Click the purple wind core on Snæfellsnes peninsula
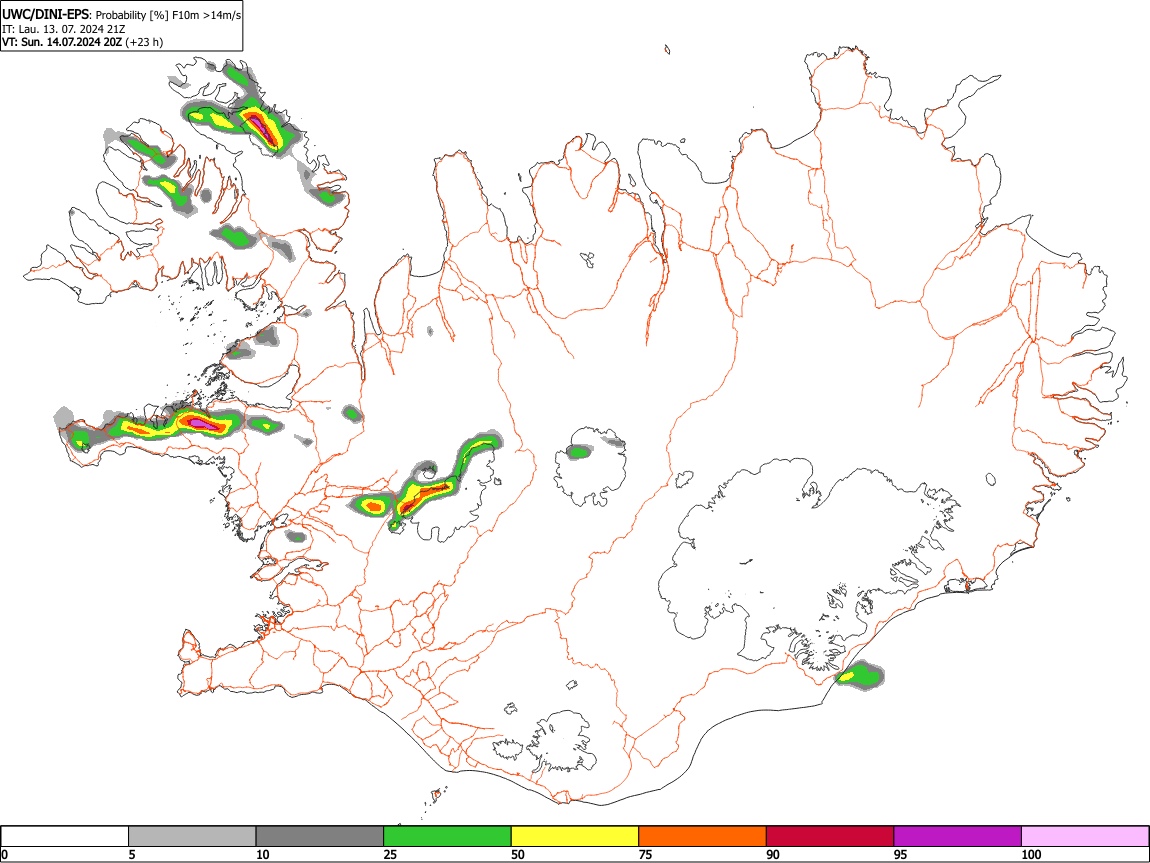 click(x=203, y=423)
